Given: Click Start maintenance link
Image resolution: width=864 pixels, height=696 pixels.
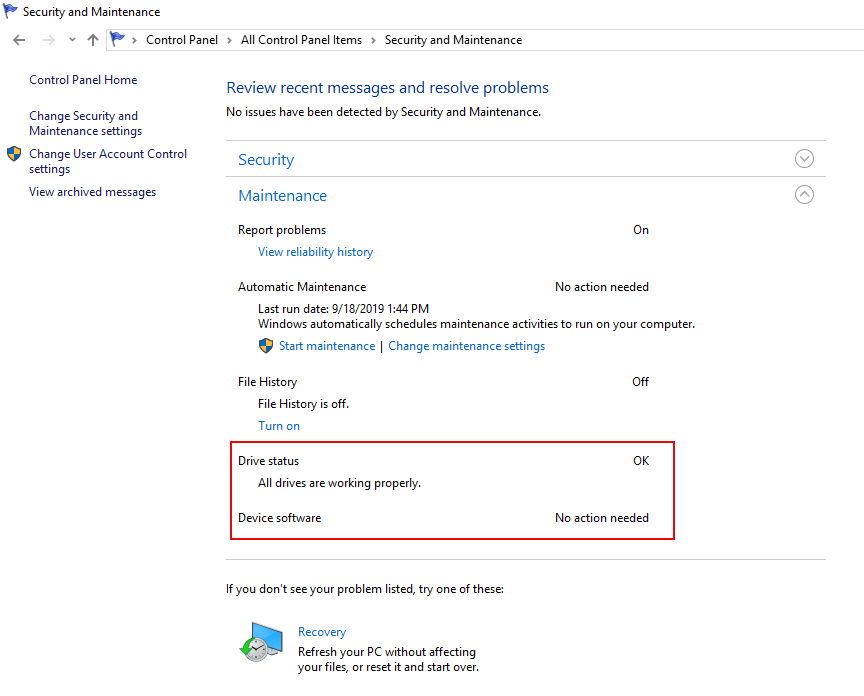Looking at the screenshot, I should click(x=327, y=346).
